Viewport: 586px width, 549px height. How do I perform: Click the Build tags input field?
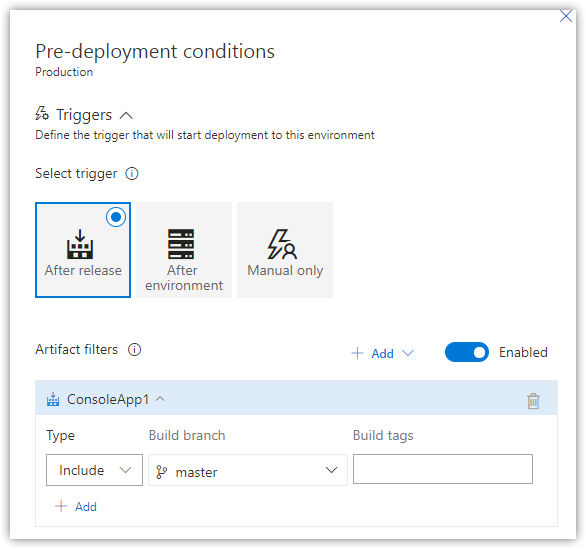click(x=443, y=469)
